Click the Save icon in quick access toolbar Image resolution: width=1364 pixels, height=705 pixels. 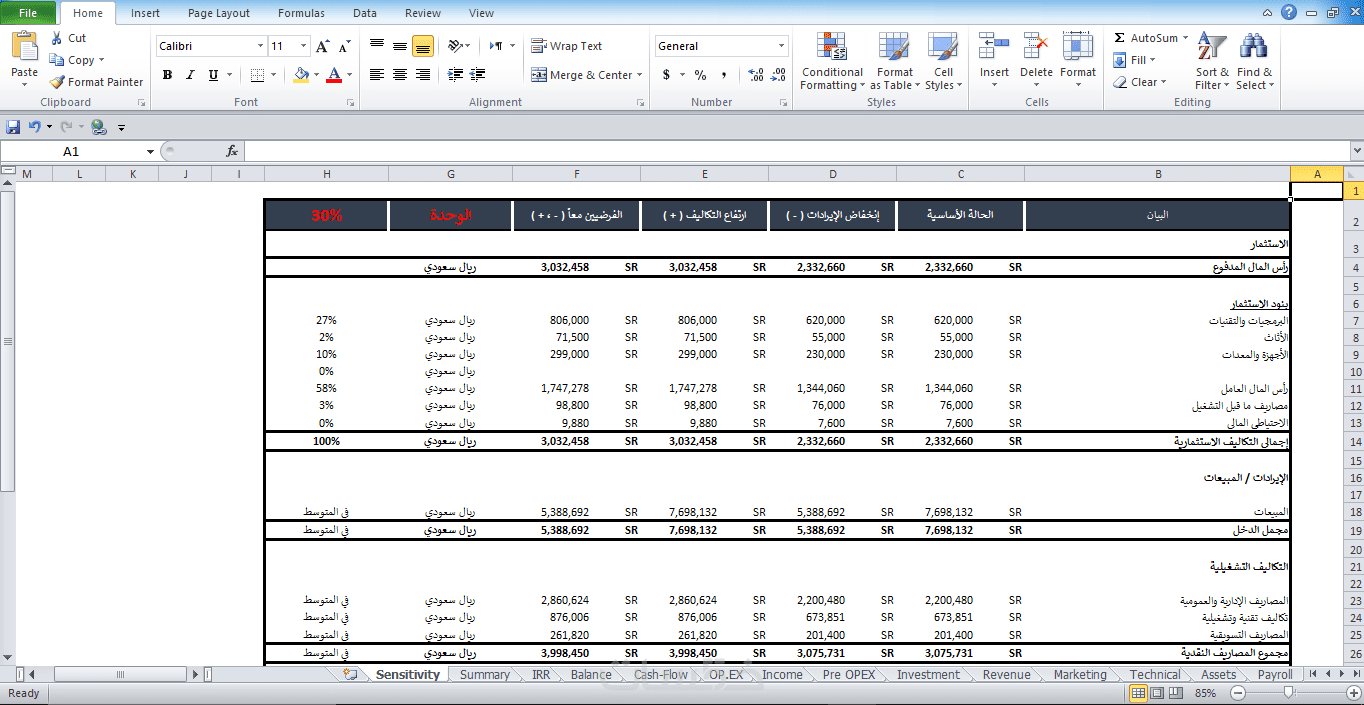pos(13,127)
